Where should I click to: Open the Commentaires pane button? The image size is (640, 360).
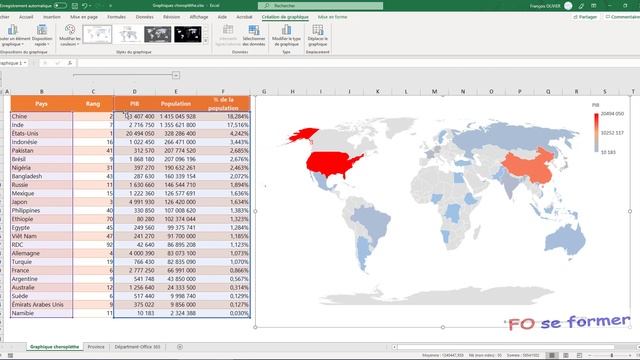click(622, 17)
